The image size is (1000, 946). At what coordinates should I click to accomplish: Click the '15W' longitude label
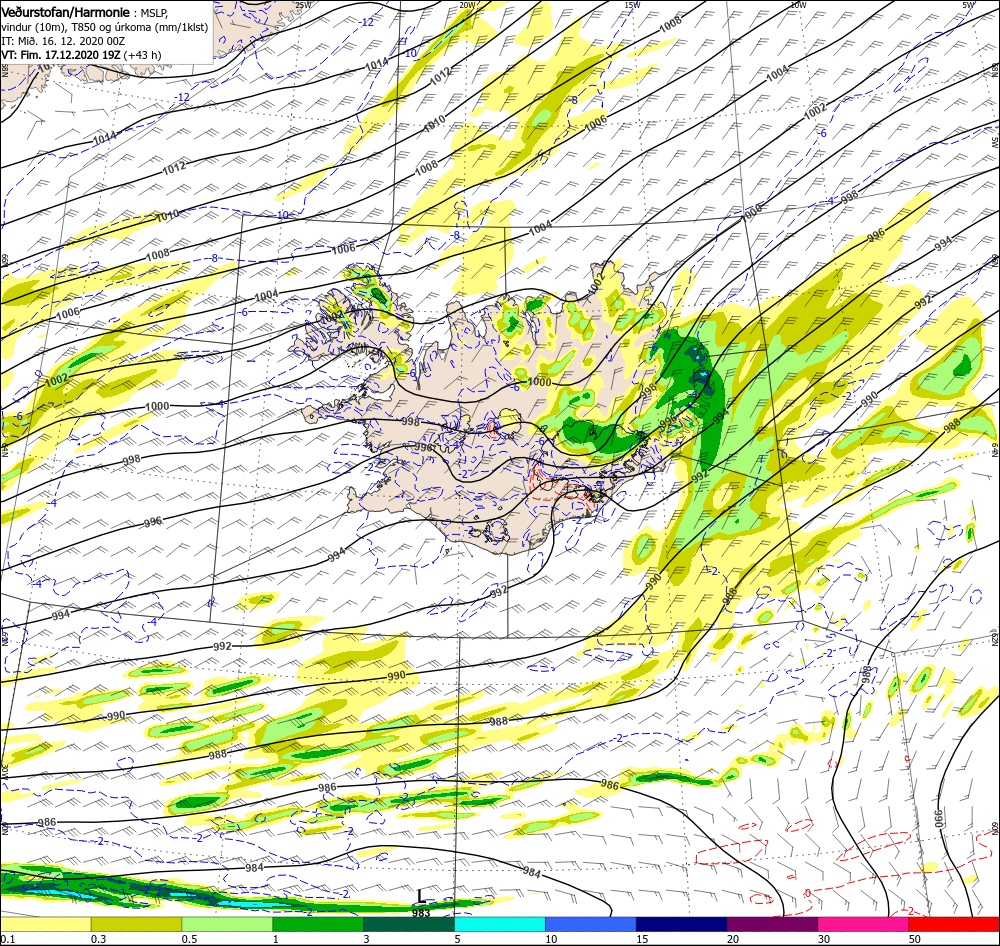pos(632,5)
